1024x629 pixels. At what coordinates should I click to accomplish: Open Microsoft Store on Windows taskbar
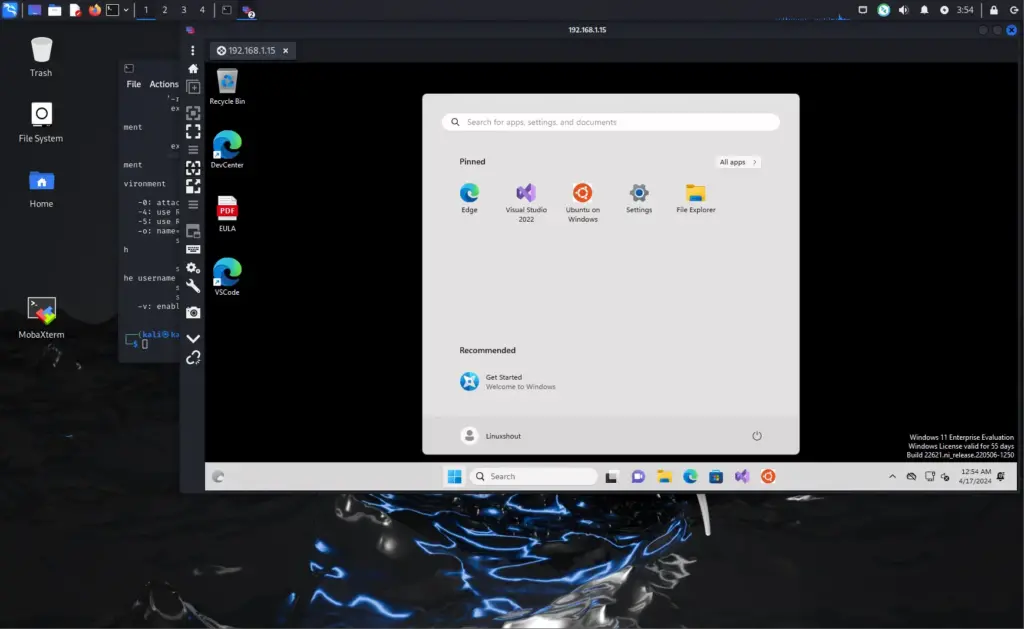click(716, 477)
